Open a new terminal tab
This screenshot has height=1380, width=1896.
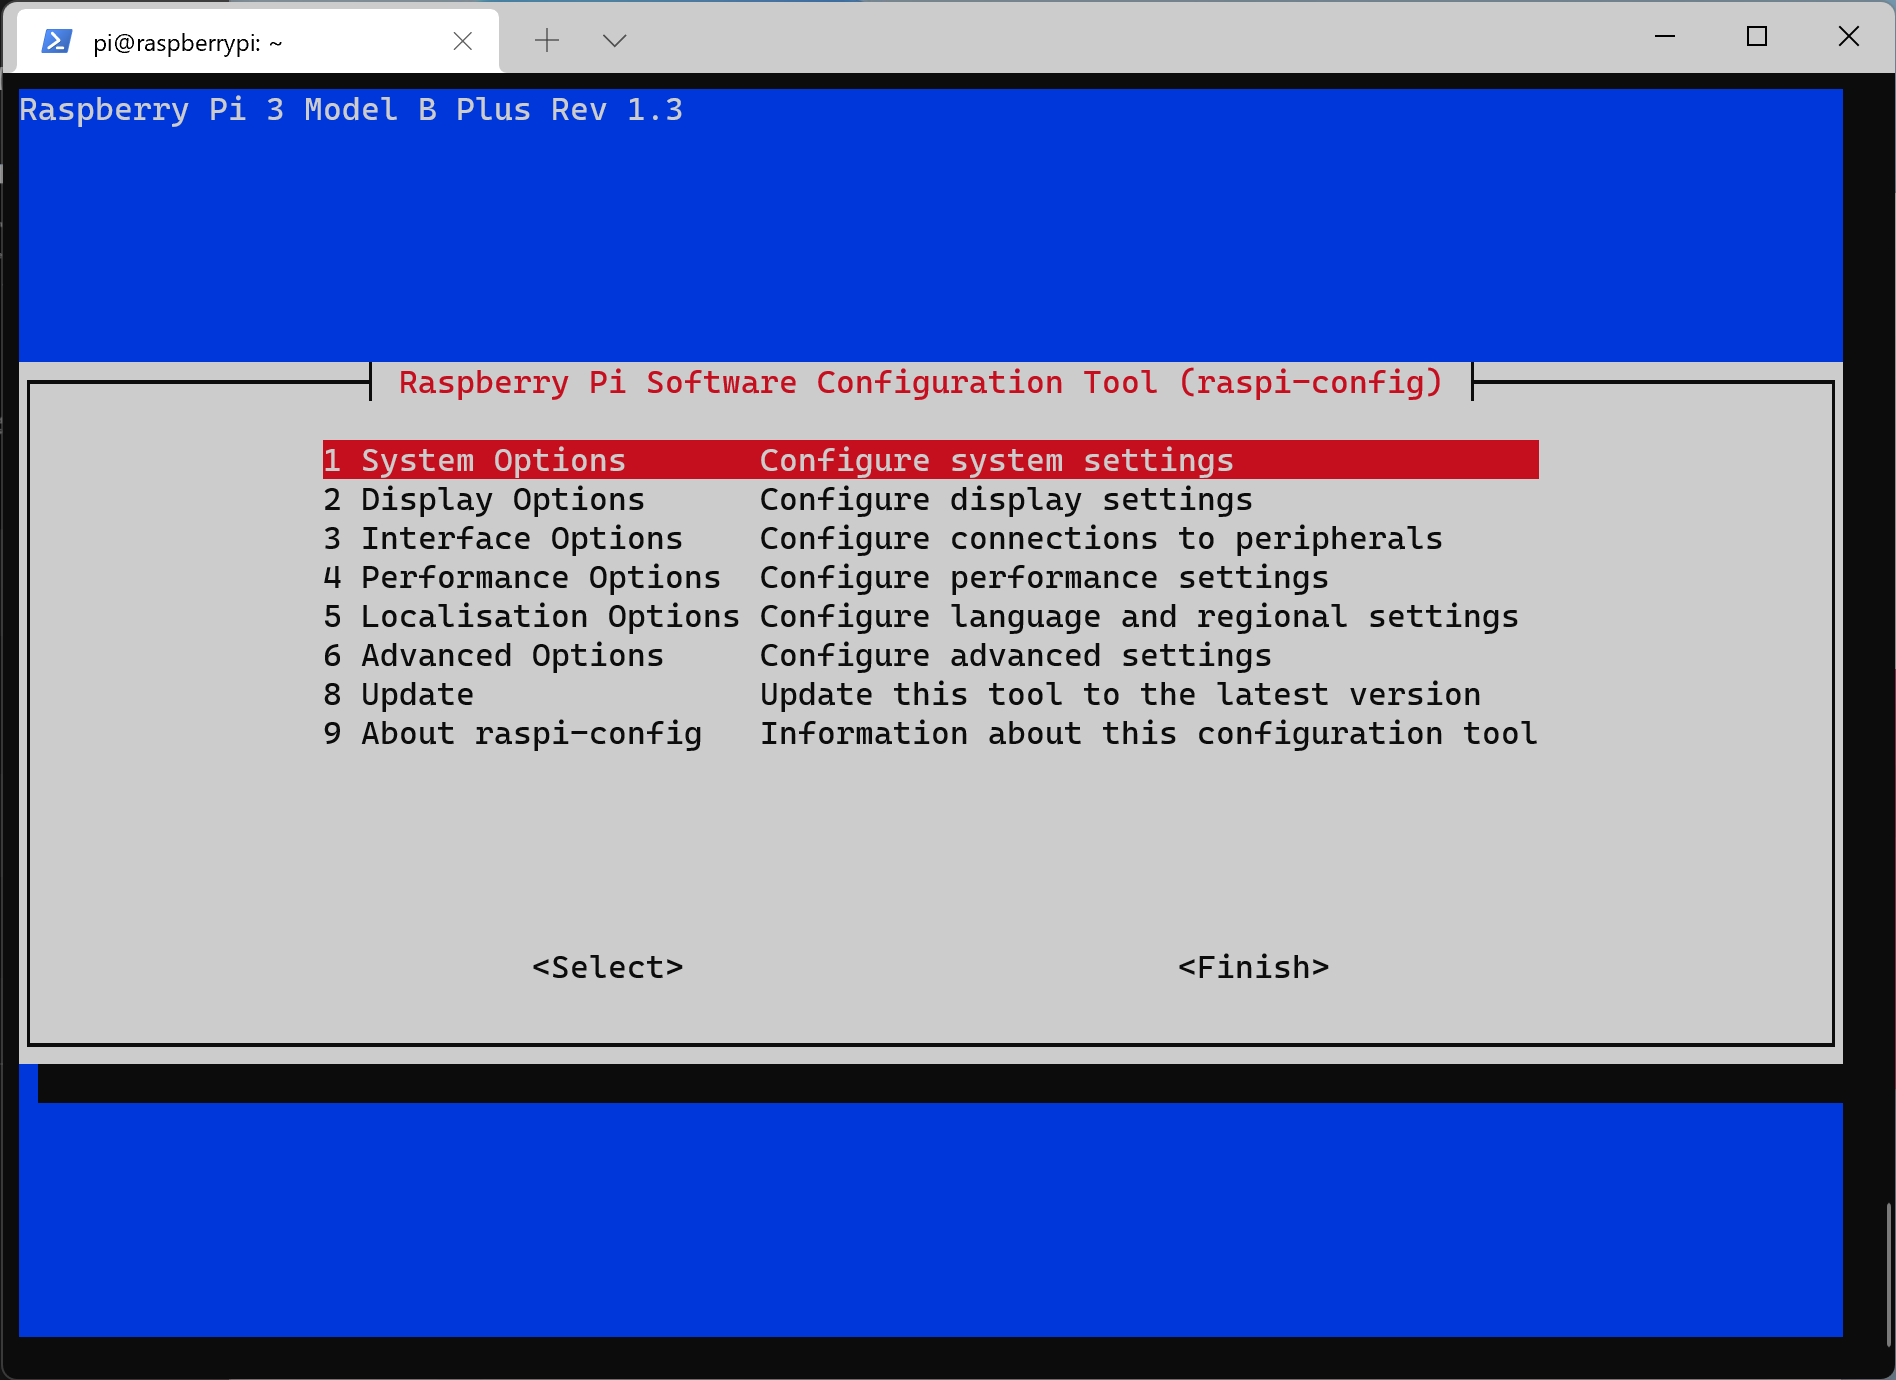(546, 40)
